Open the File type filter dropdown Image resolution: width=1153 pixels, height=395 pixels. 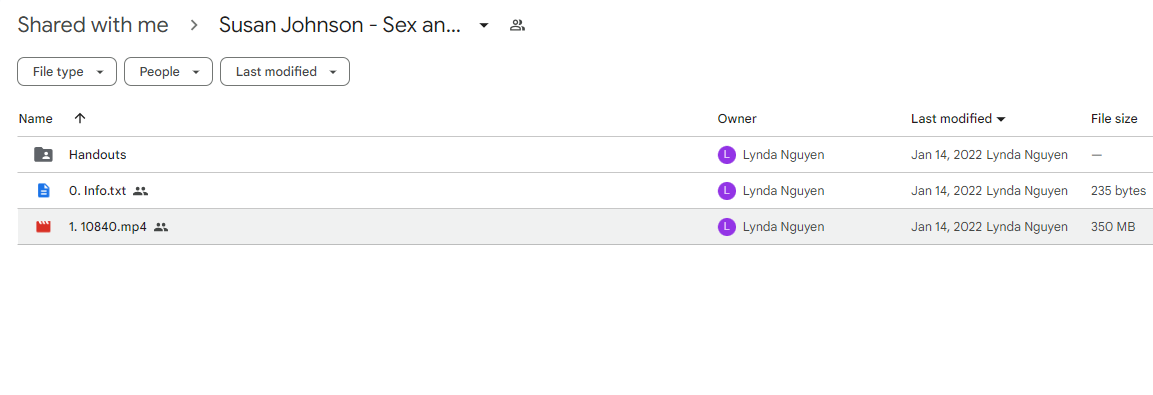coord(67,71)
